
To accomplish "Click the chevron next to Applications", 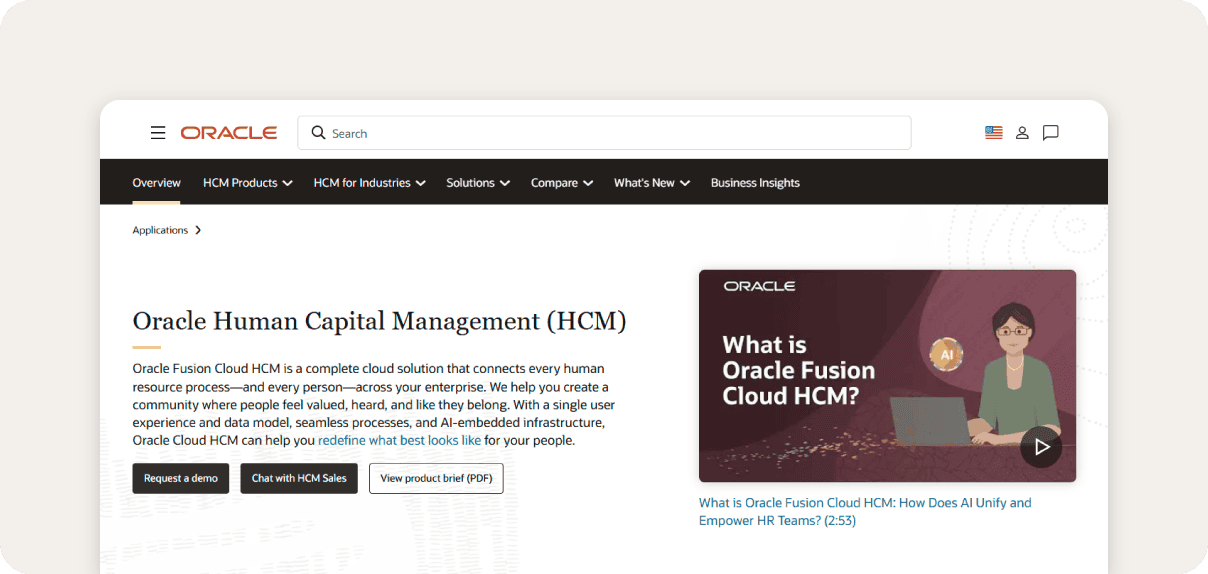I will tap(198, 230).
